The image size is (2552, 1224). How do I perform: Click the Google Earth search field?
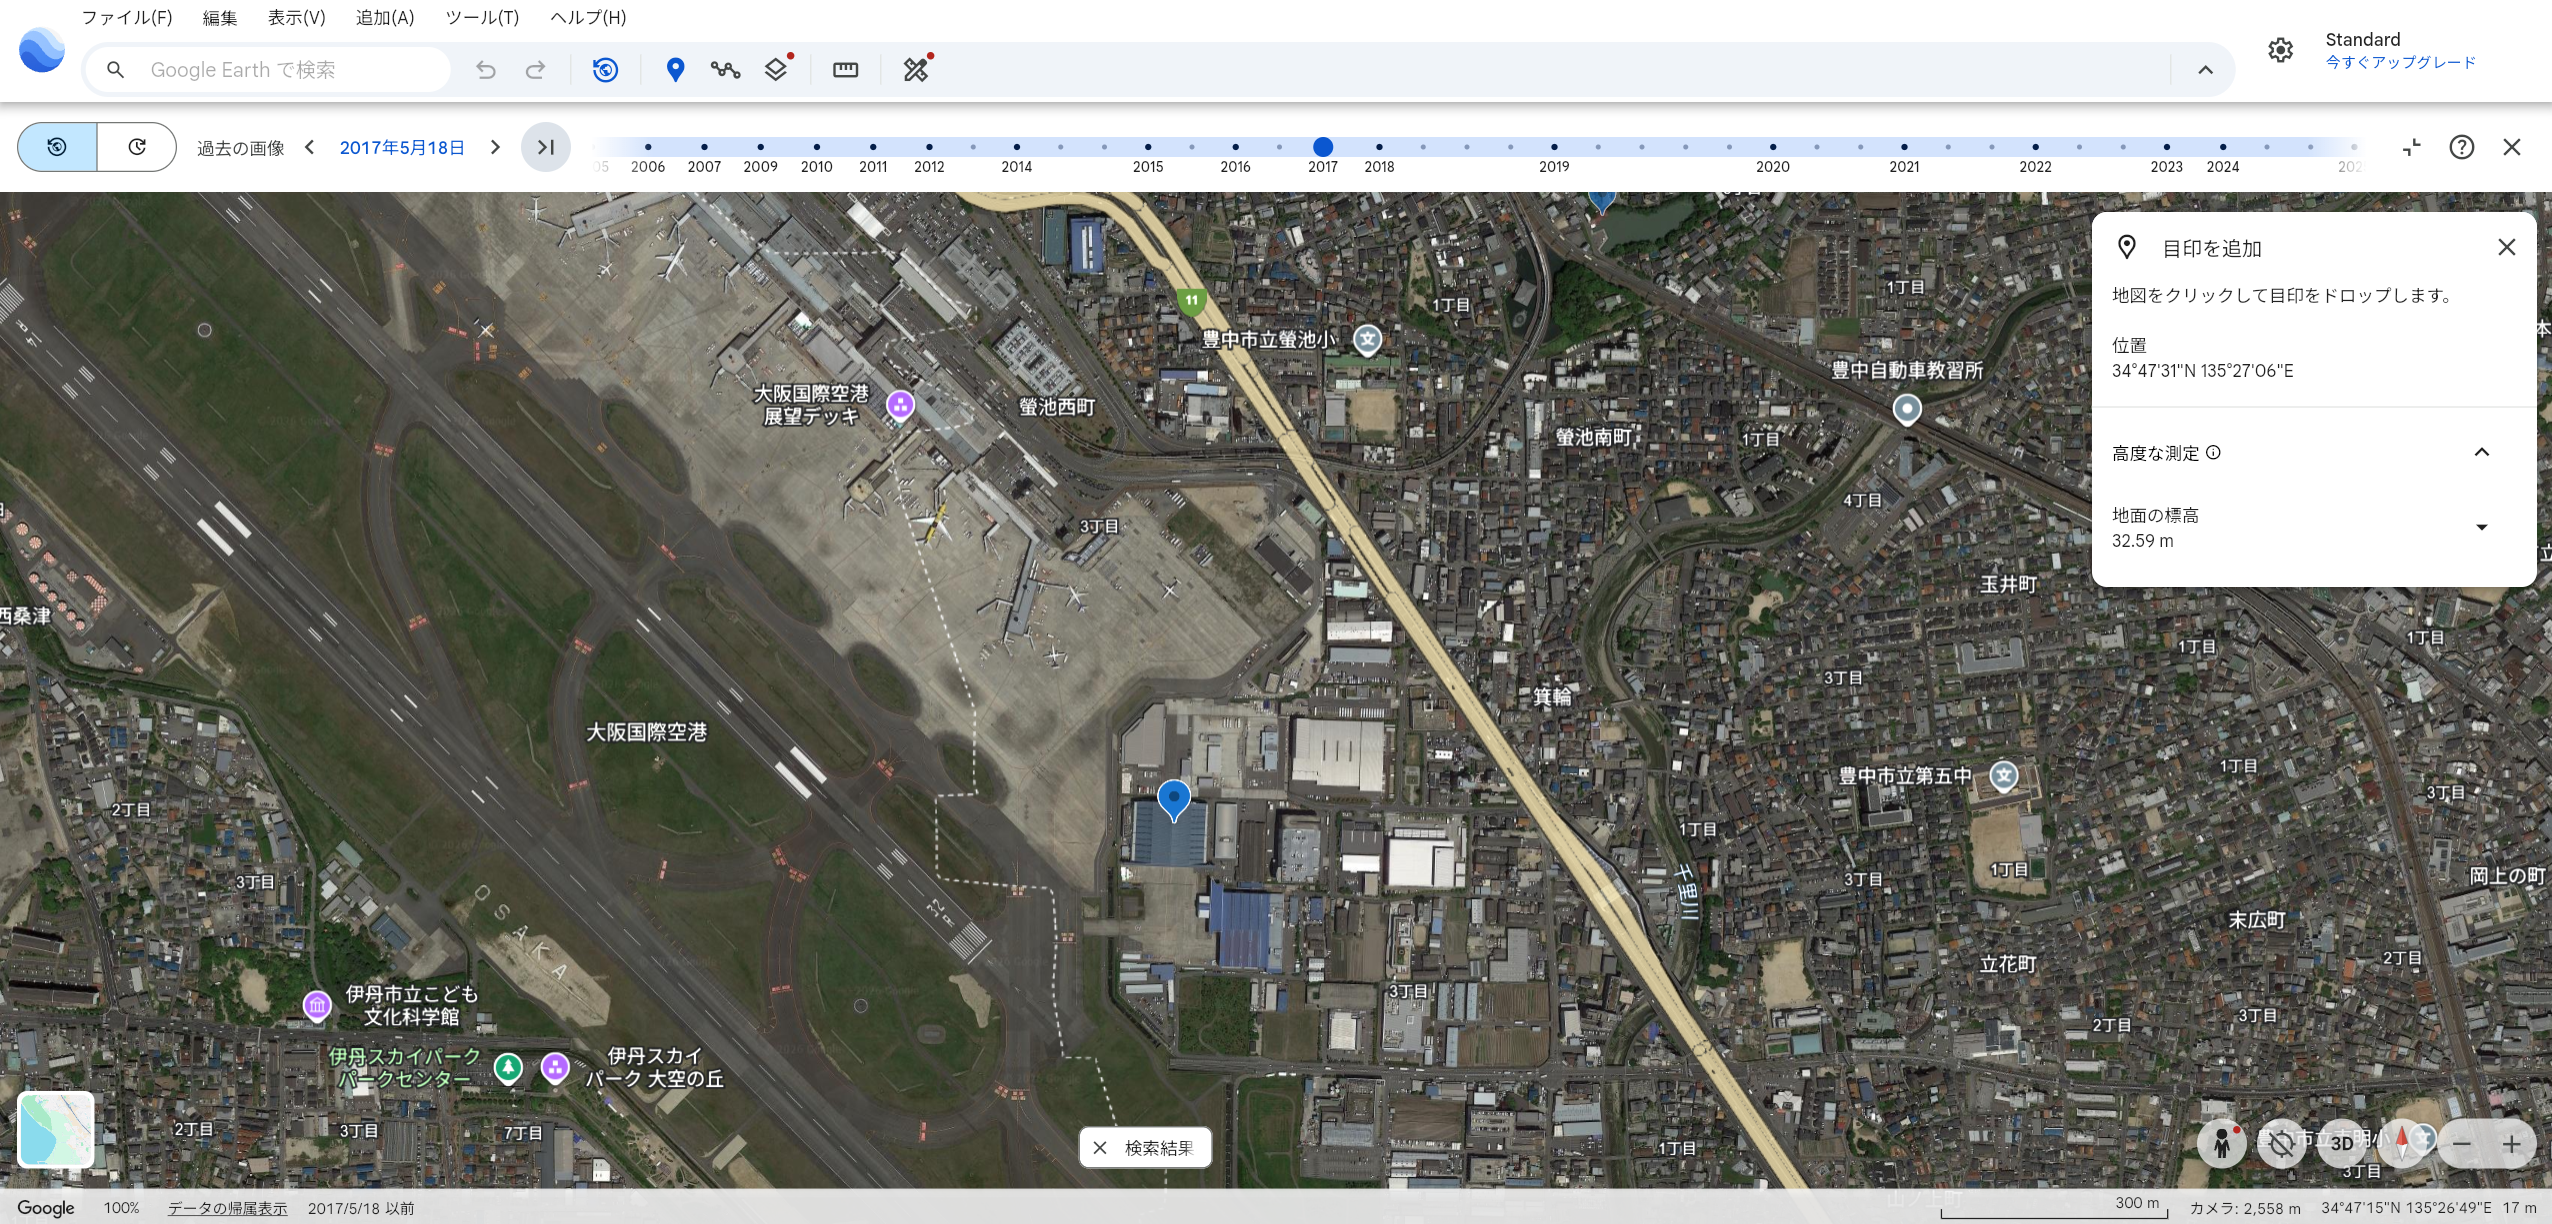(x=290, y=70)
